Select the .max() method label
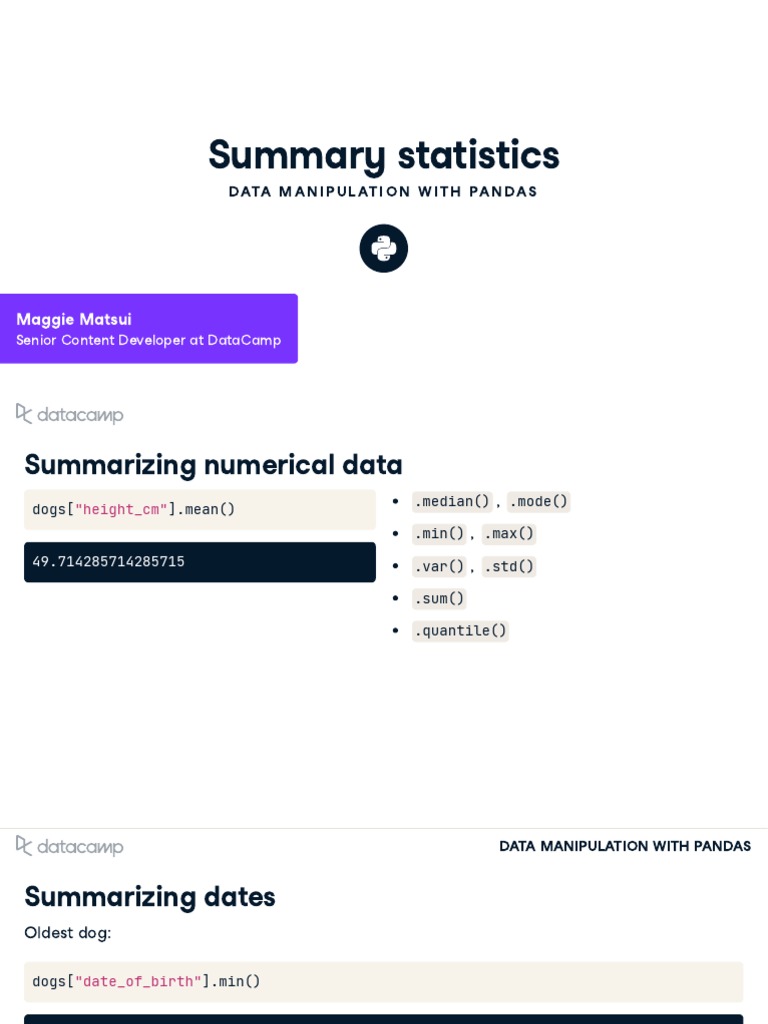This screenshot has width=768, height=1024. pos(509,533)
